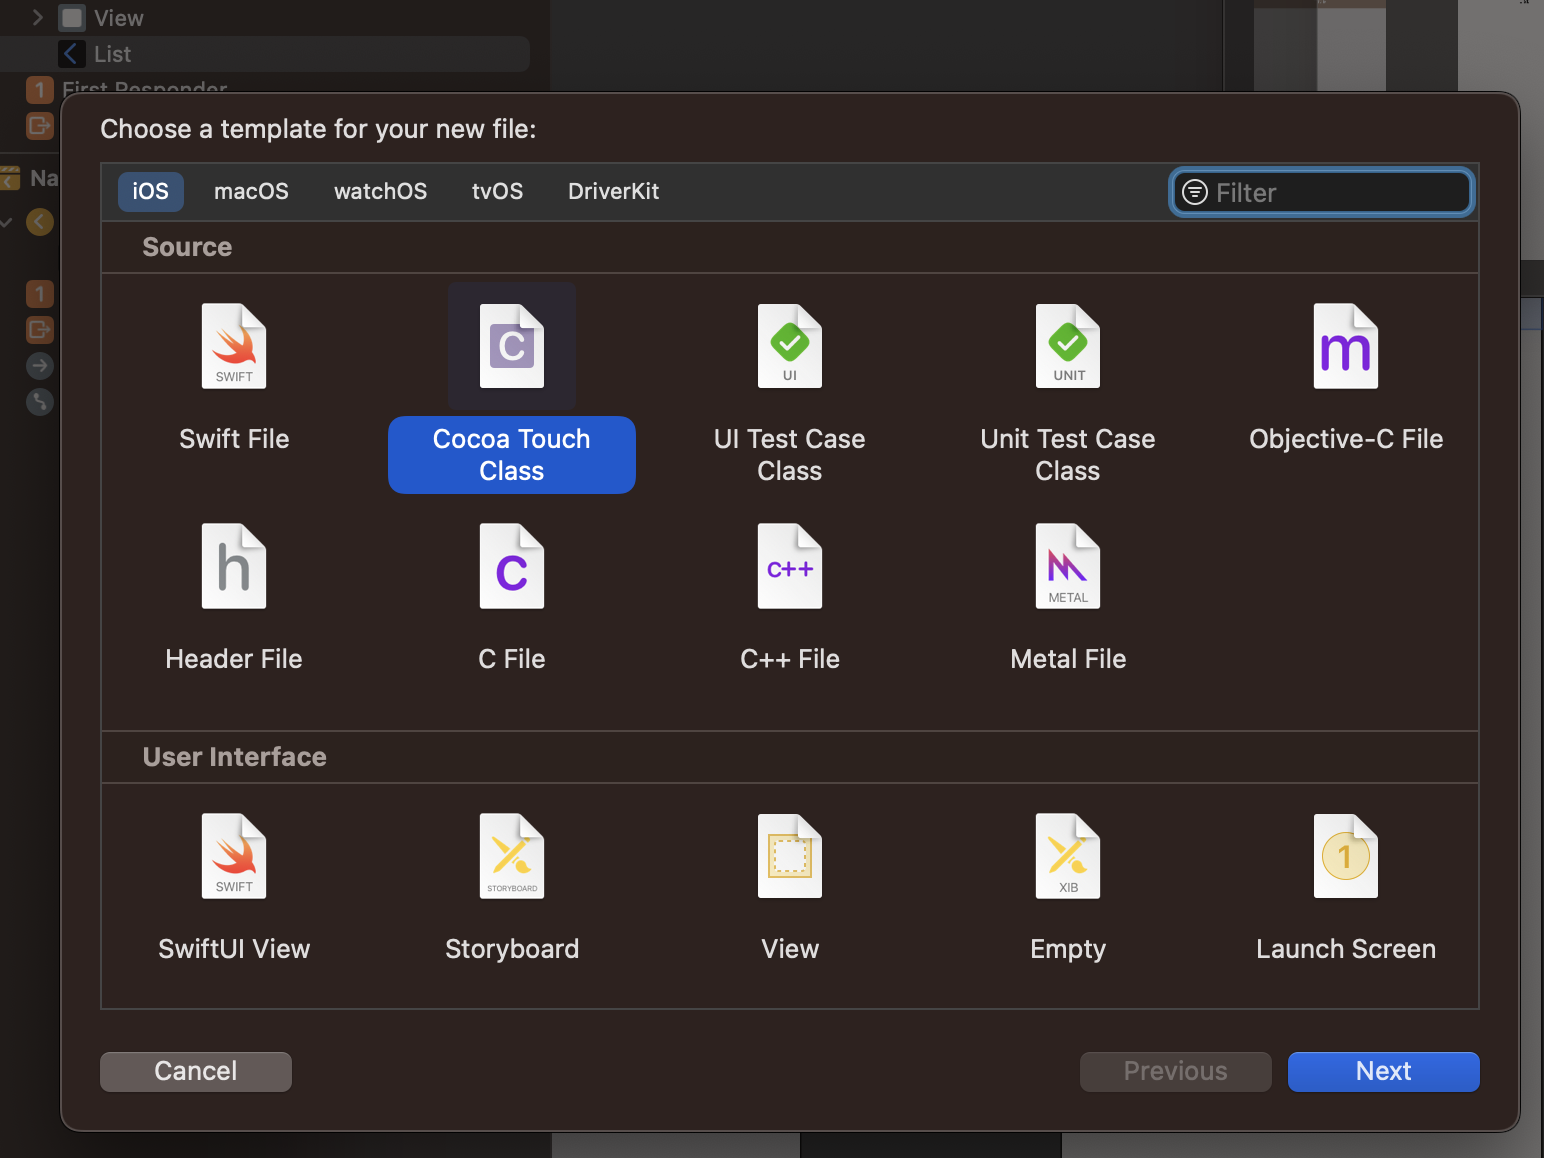Switch to the tvOS platform tab

click(497, 191)
